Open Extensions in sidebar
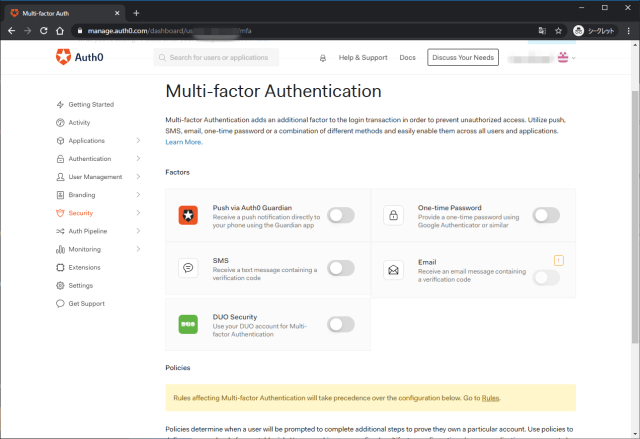Screen dimensions: 640x439 click(84, 267)
